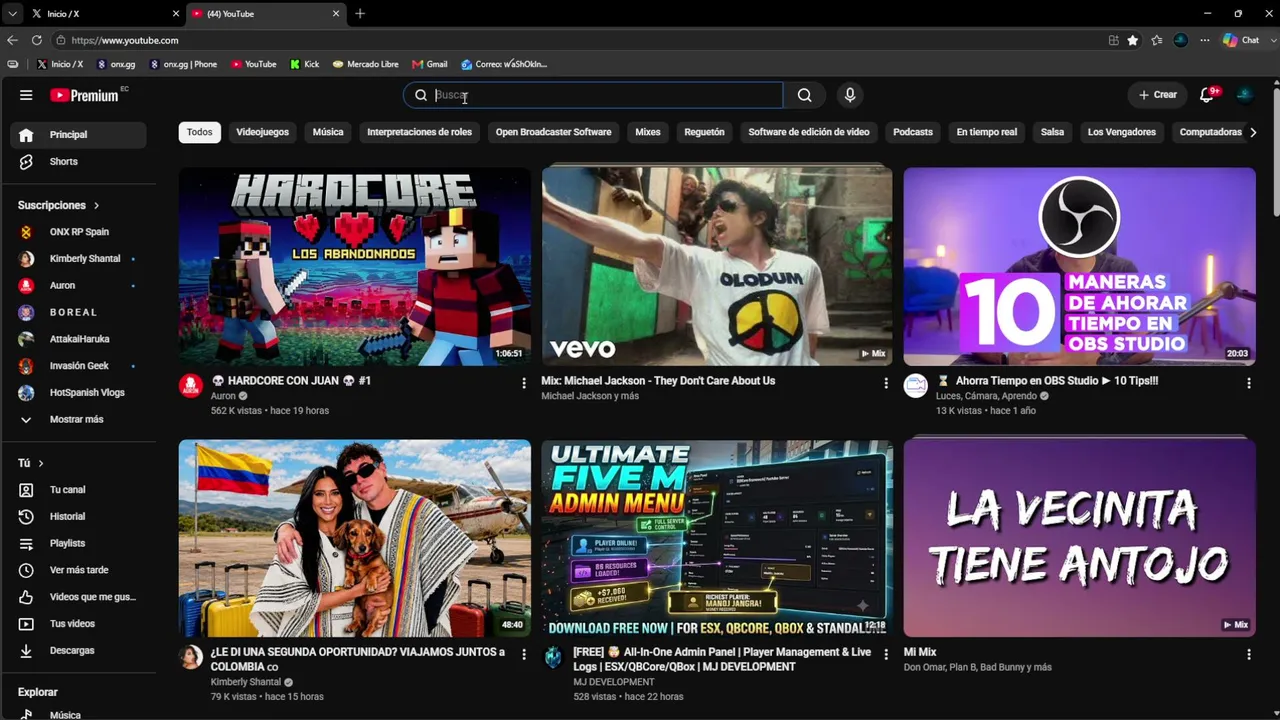Play the Ultimate FiveM Admin Menu thumbnail
The image size is (1280, 720).
click(x=717, y=538)
